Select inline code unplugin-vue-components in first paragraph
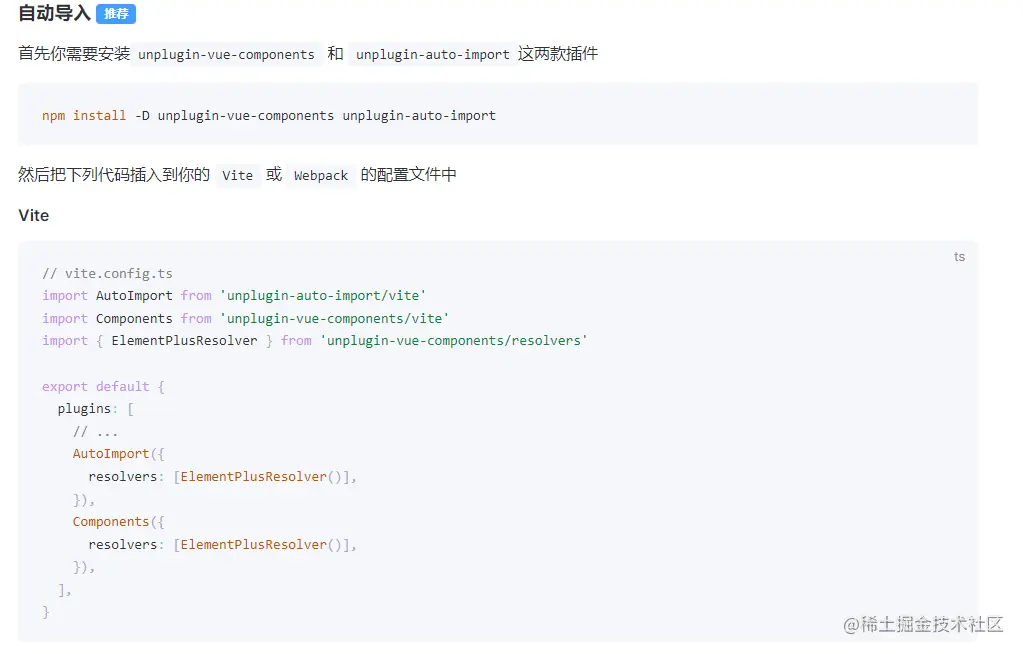 click(x=226, y=54)
